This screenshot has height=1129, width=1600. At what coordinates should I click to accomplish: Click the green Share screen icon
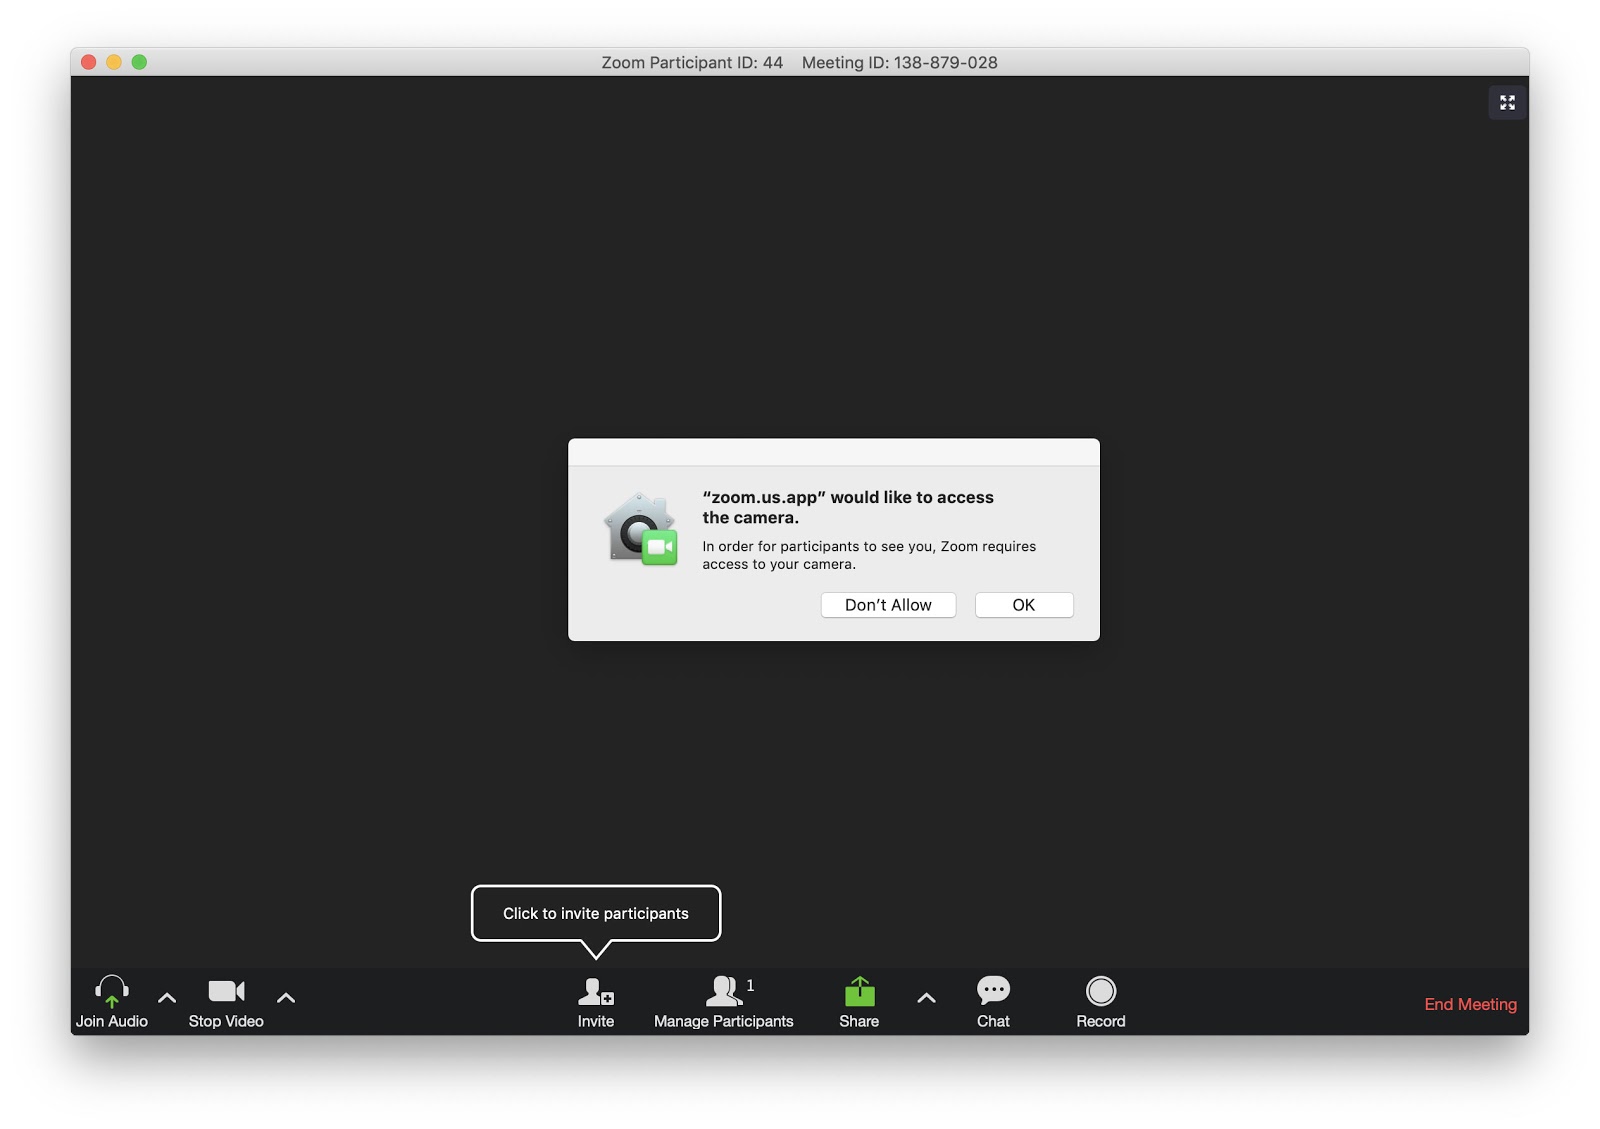[859, 992]
